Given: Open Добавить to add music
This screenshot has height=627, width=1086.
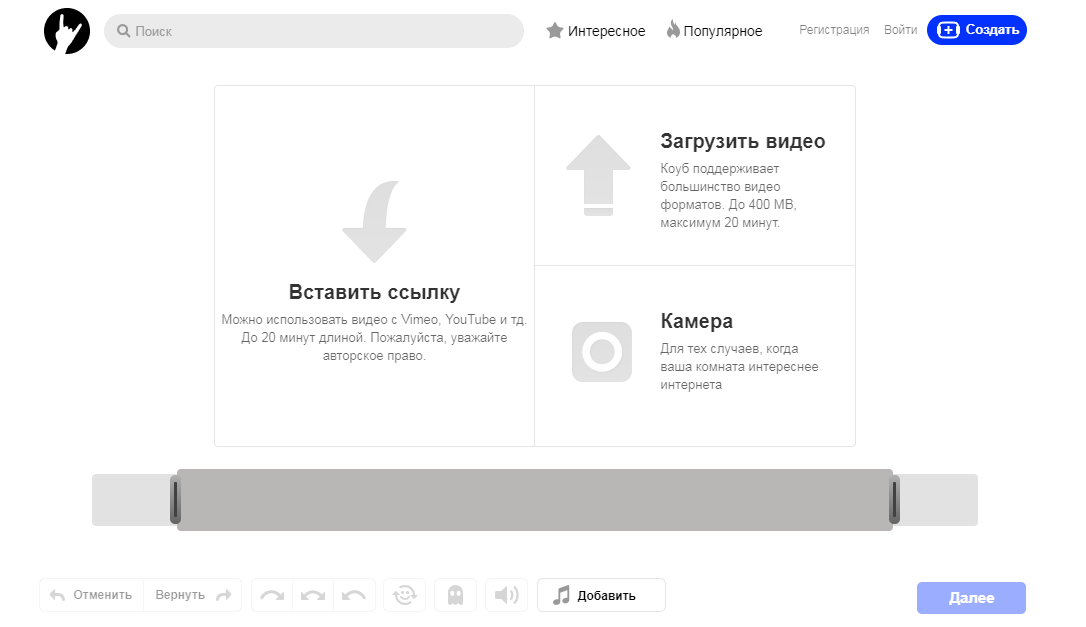Looking at the screenshot, I should point(600,595).
